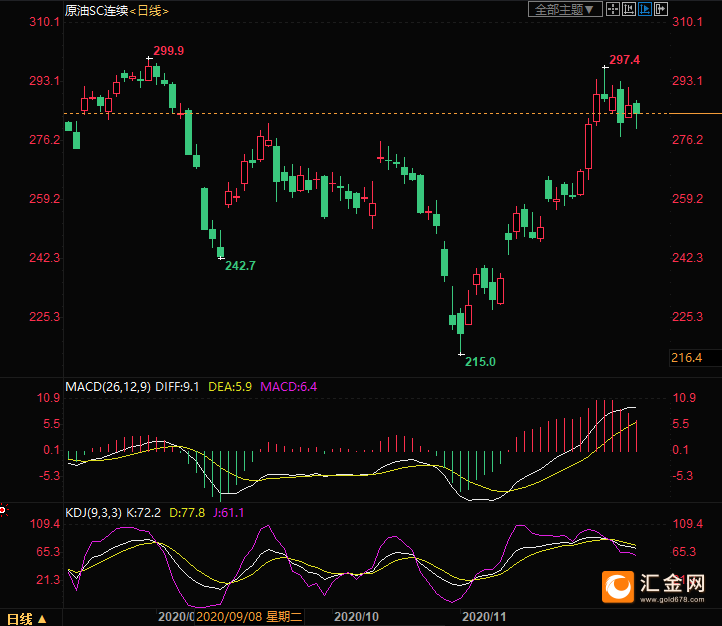Click the -5.3 MACD right axis value
The height and width of the screenshot is (626, 722).
coord(682,475)
